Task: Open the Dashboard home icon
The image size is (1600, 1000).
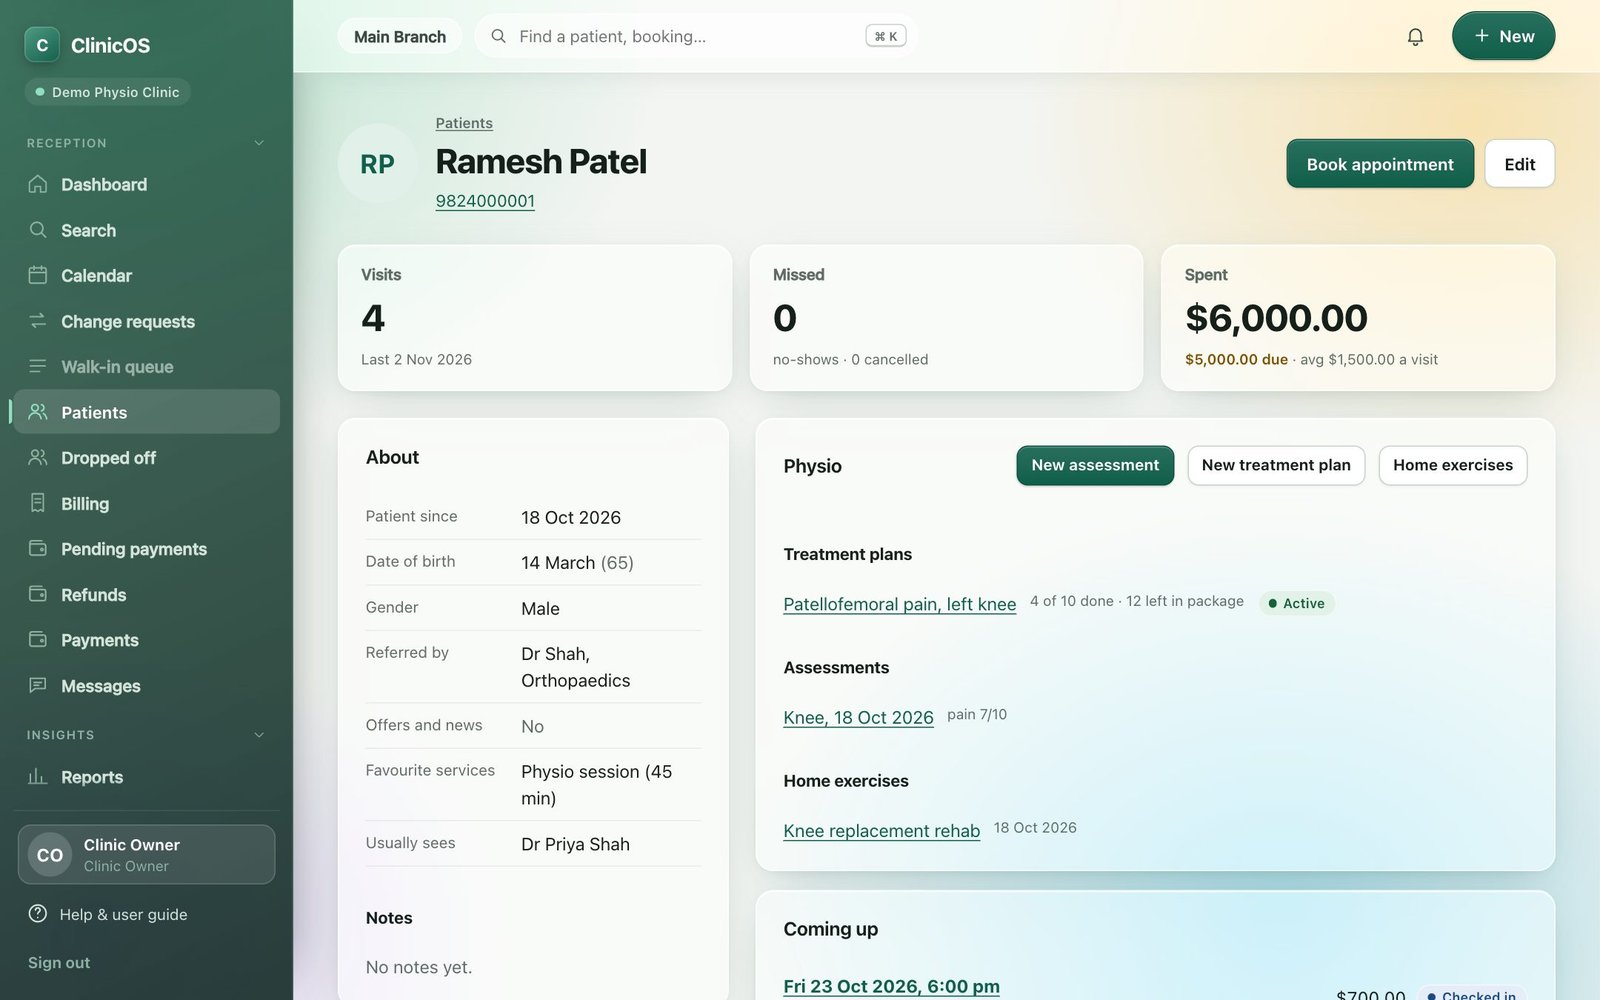Action: point(38,184)
